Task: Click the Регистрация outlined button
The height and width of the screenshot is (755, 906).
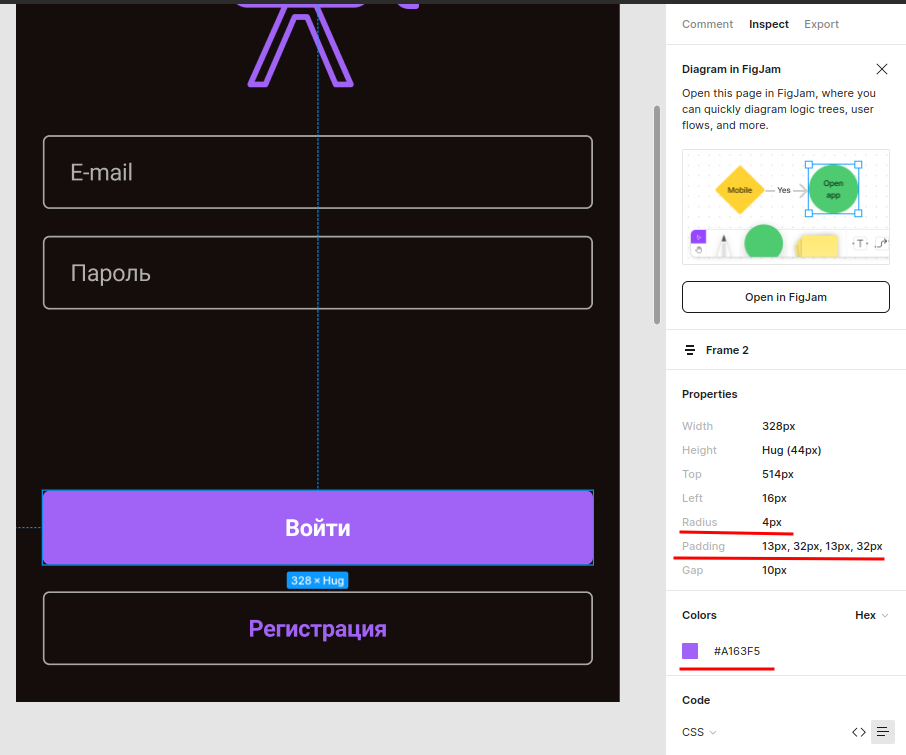Action: 318,629
